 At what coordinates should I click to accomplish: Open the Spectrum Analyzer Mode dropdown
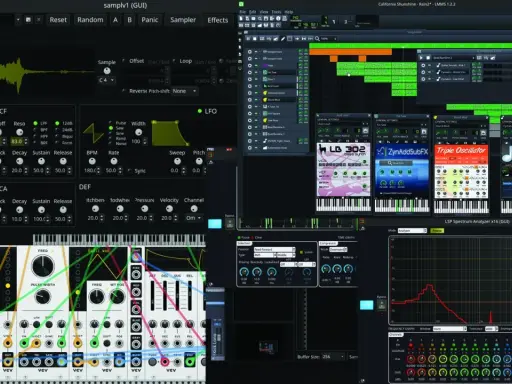412,231
